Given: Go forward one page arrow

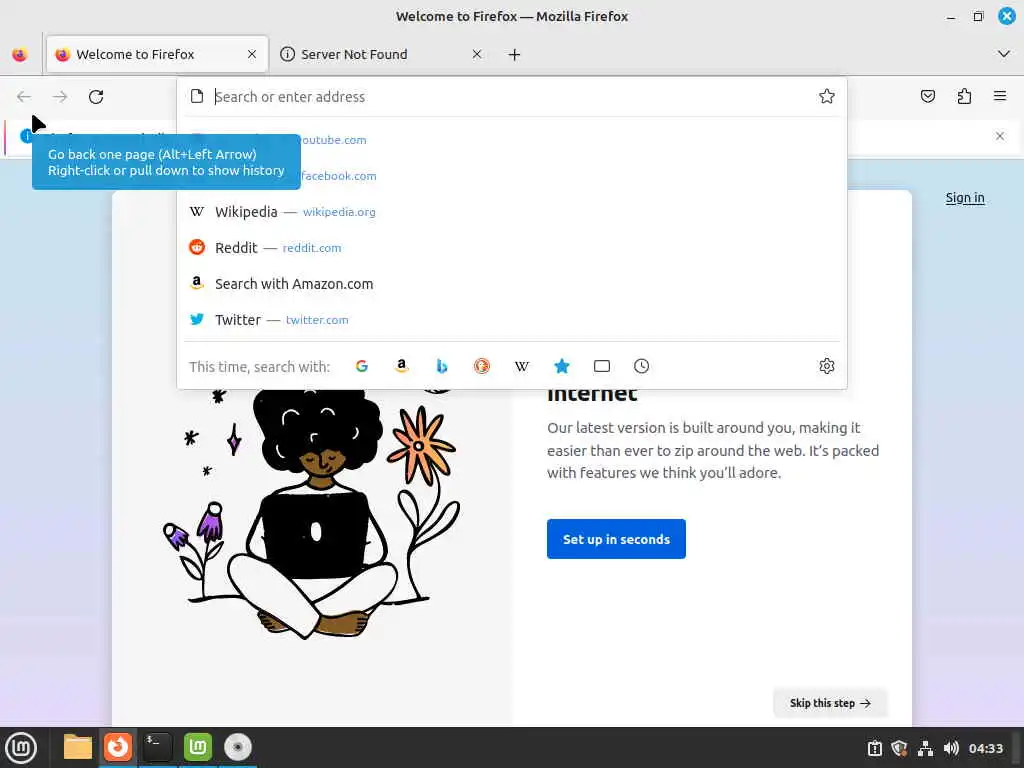Looking at the screenshot, I should coord(60,97).
